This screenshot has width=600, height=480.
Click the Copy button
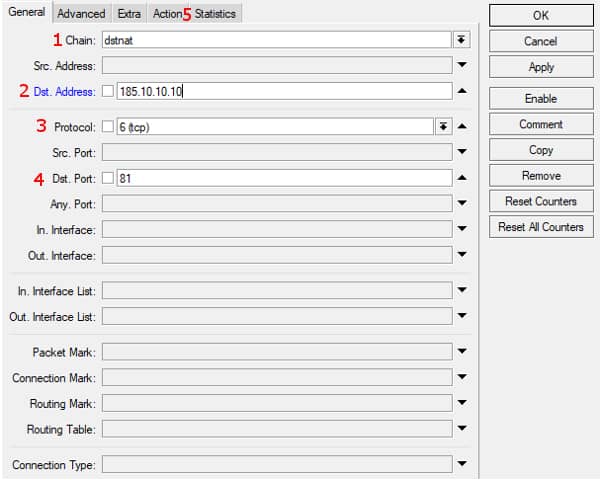point(541,150)
